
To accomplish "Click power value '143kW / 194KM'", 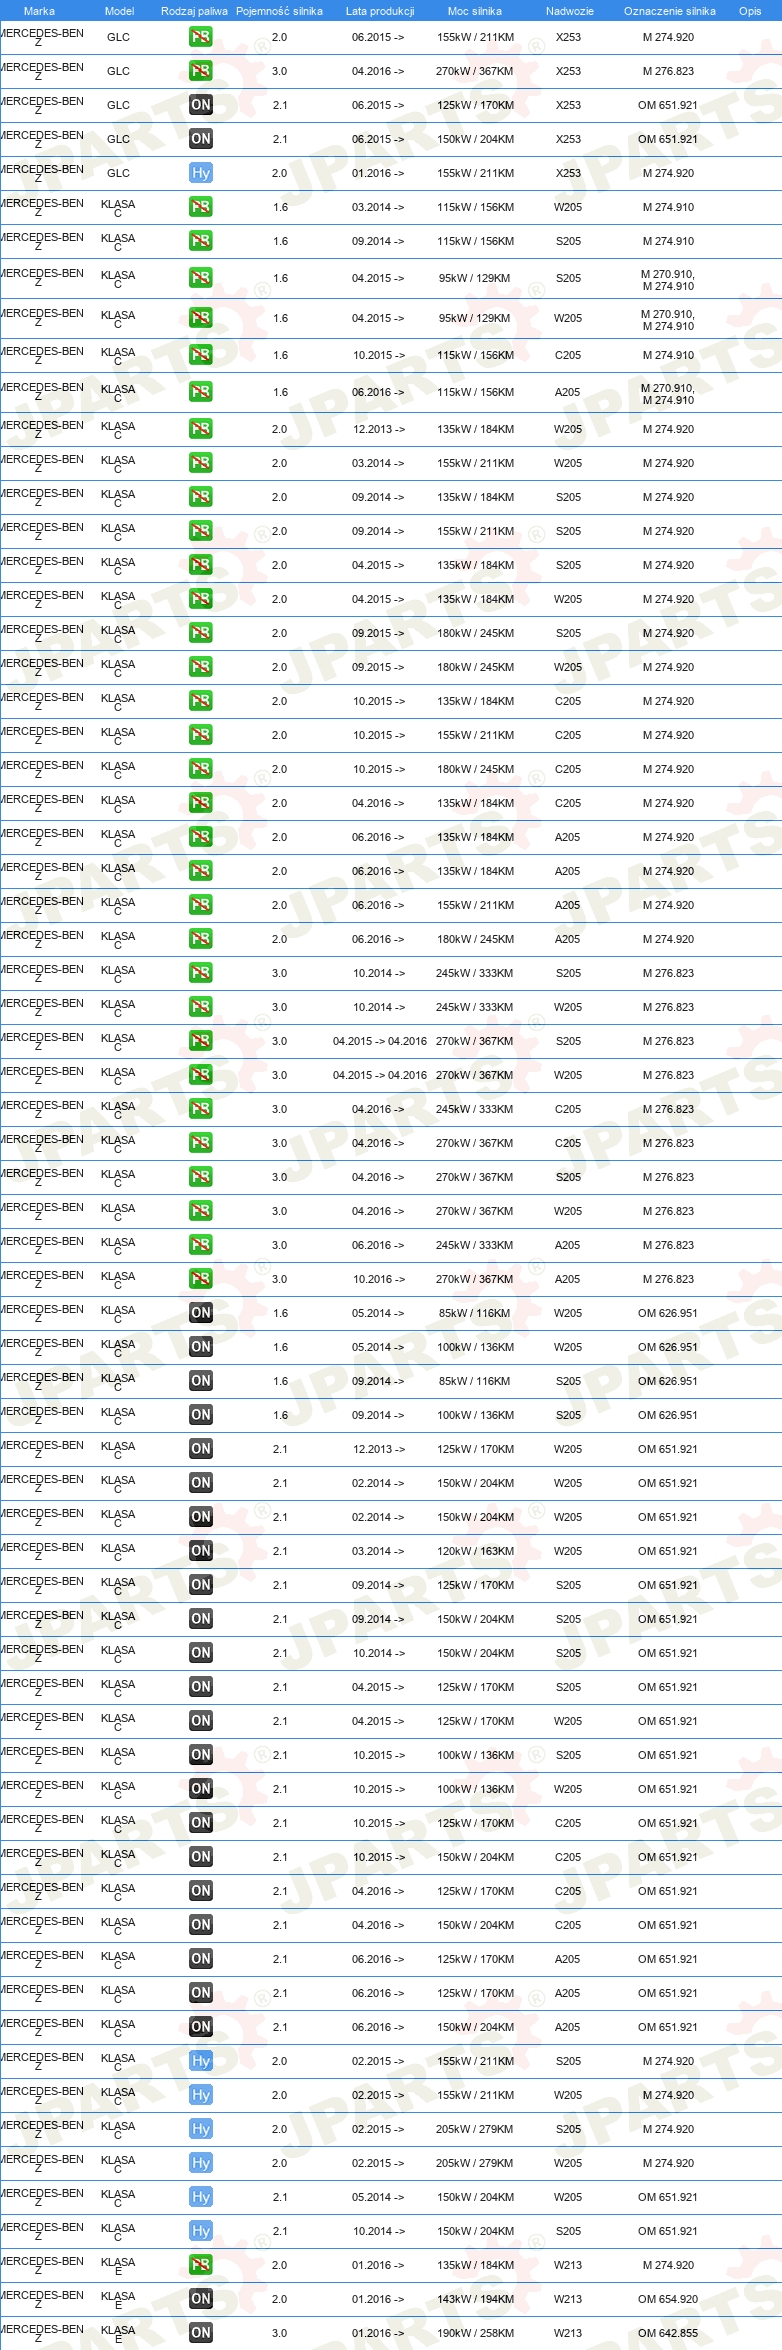I will point(475,2299).
